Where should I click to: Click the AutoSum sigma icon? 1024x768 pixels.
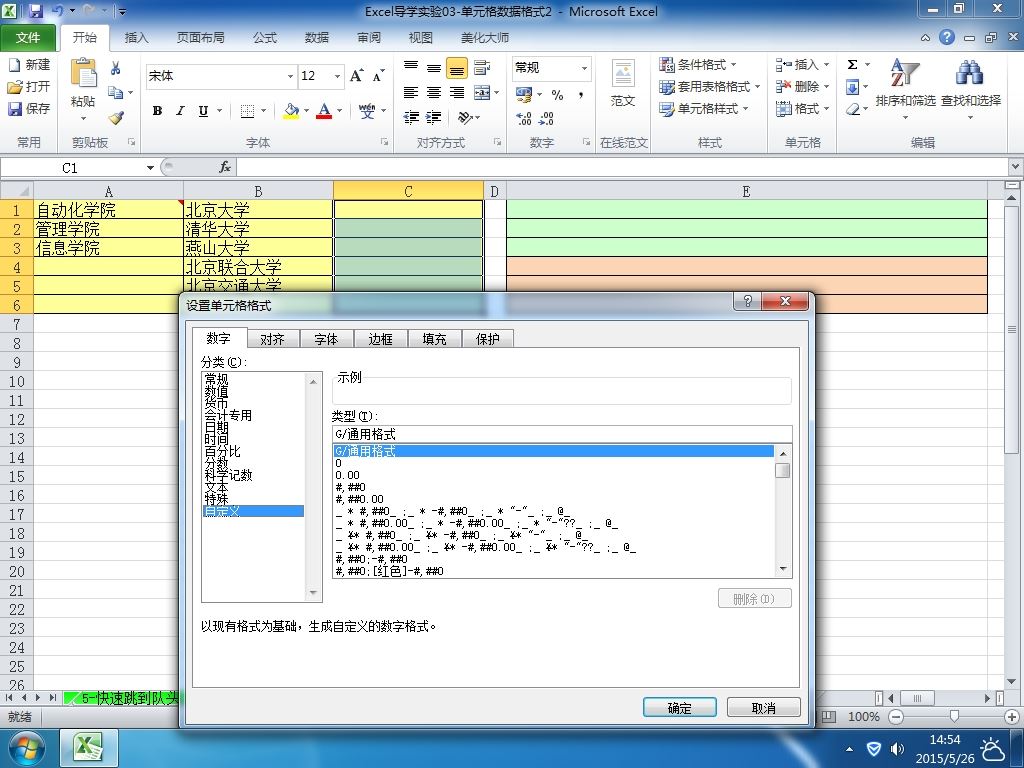[852, 65]
